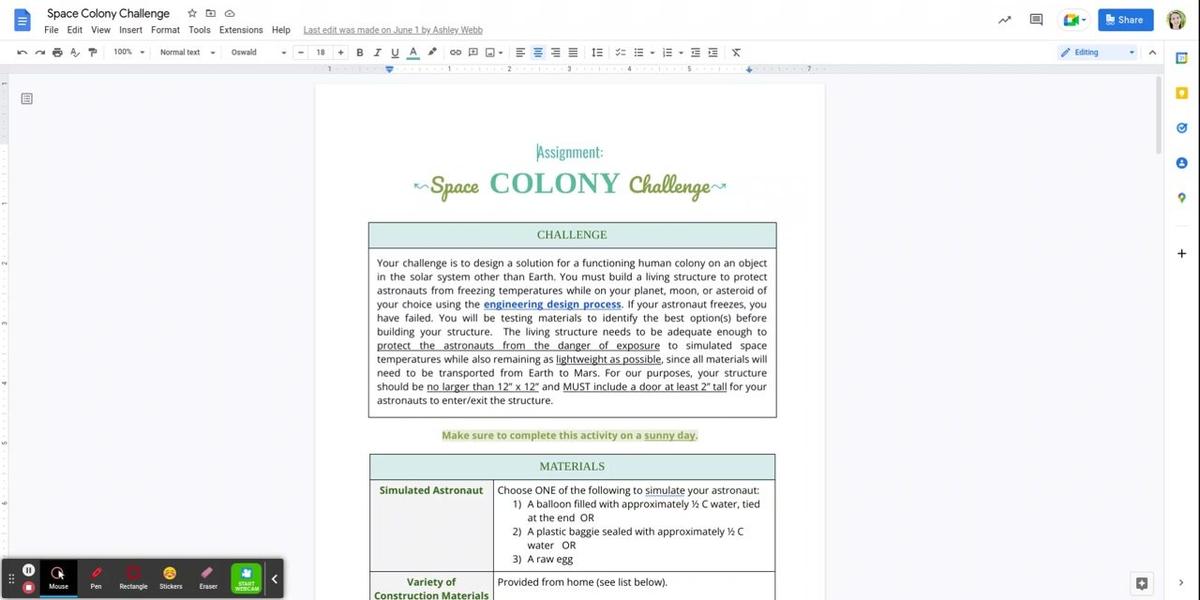Click the print icon in toolbar
This screenshot has height=600, width=1200.
(56, 52)
